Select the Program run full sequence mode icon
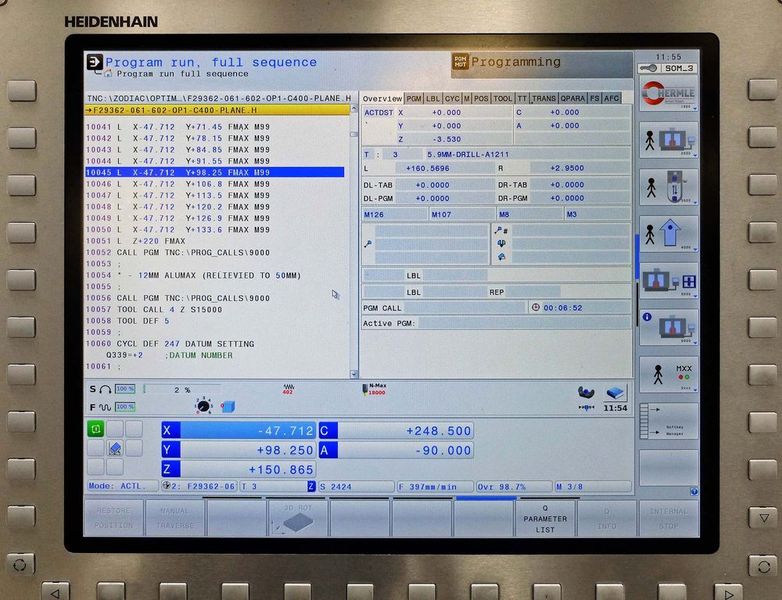782x600 pixels. (94, 62)
